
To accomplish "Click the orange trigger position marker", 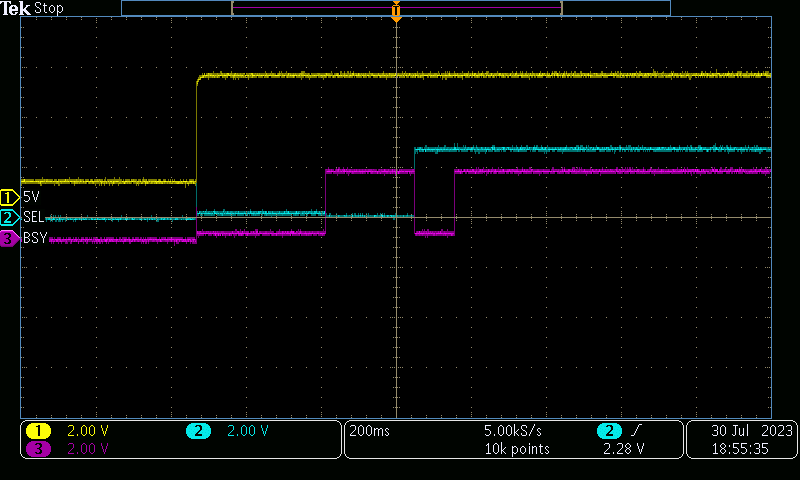I will [x=396, y=10].
